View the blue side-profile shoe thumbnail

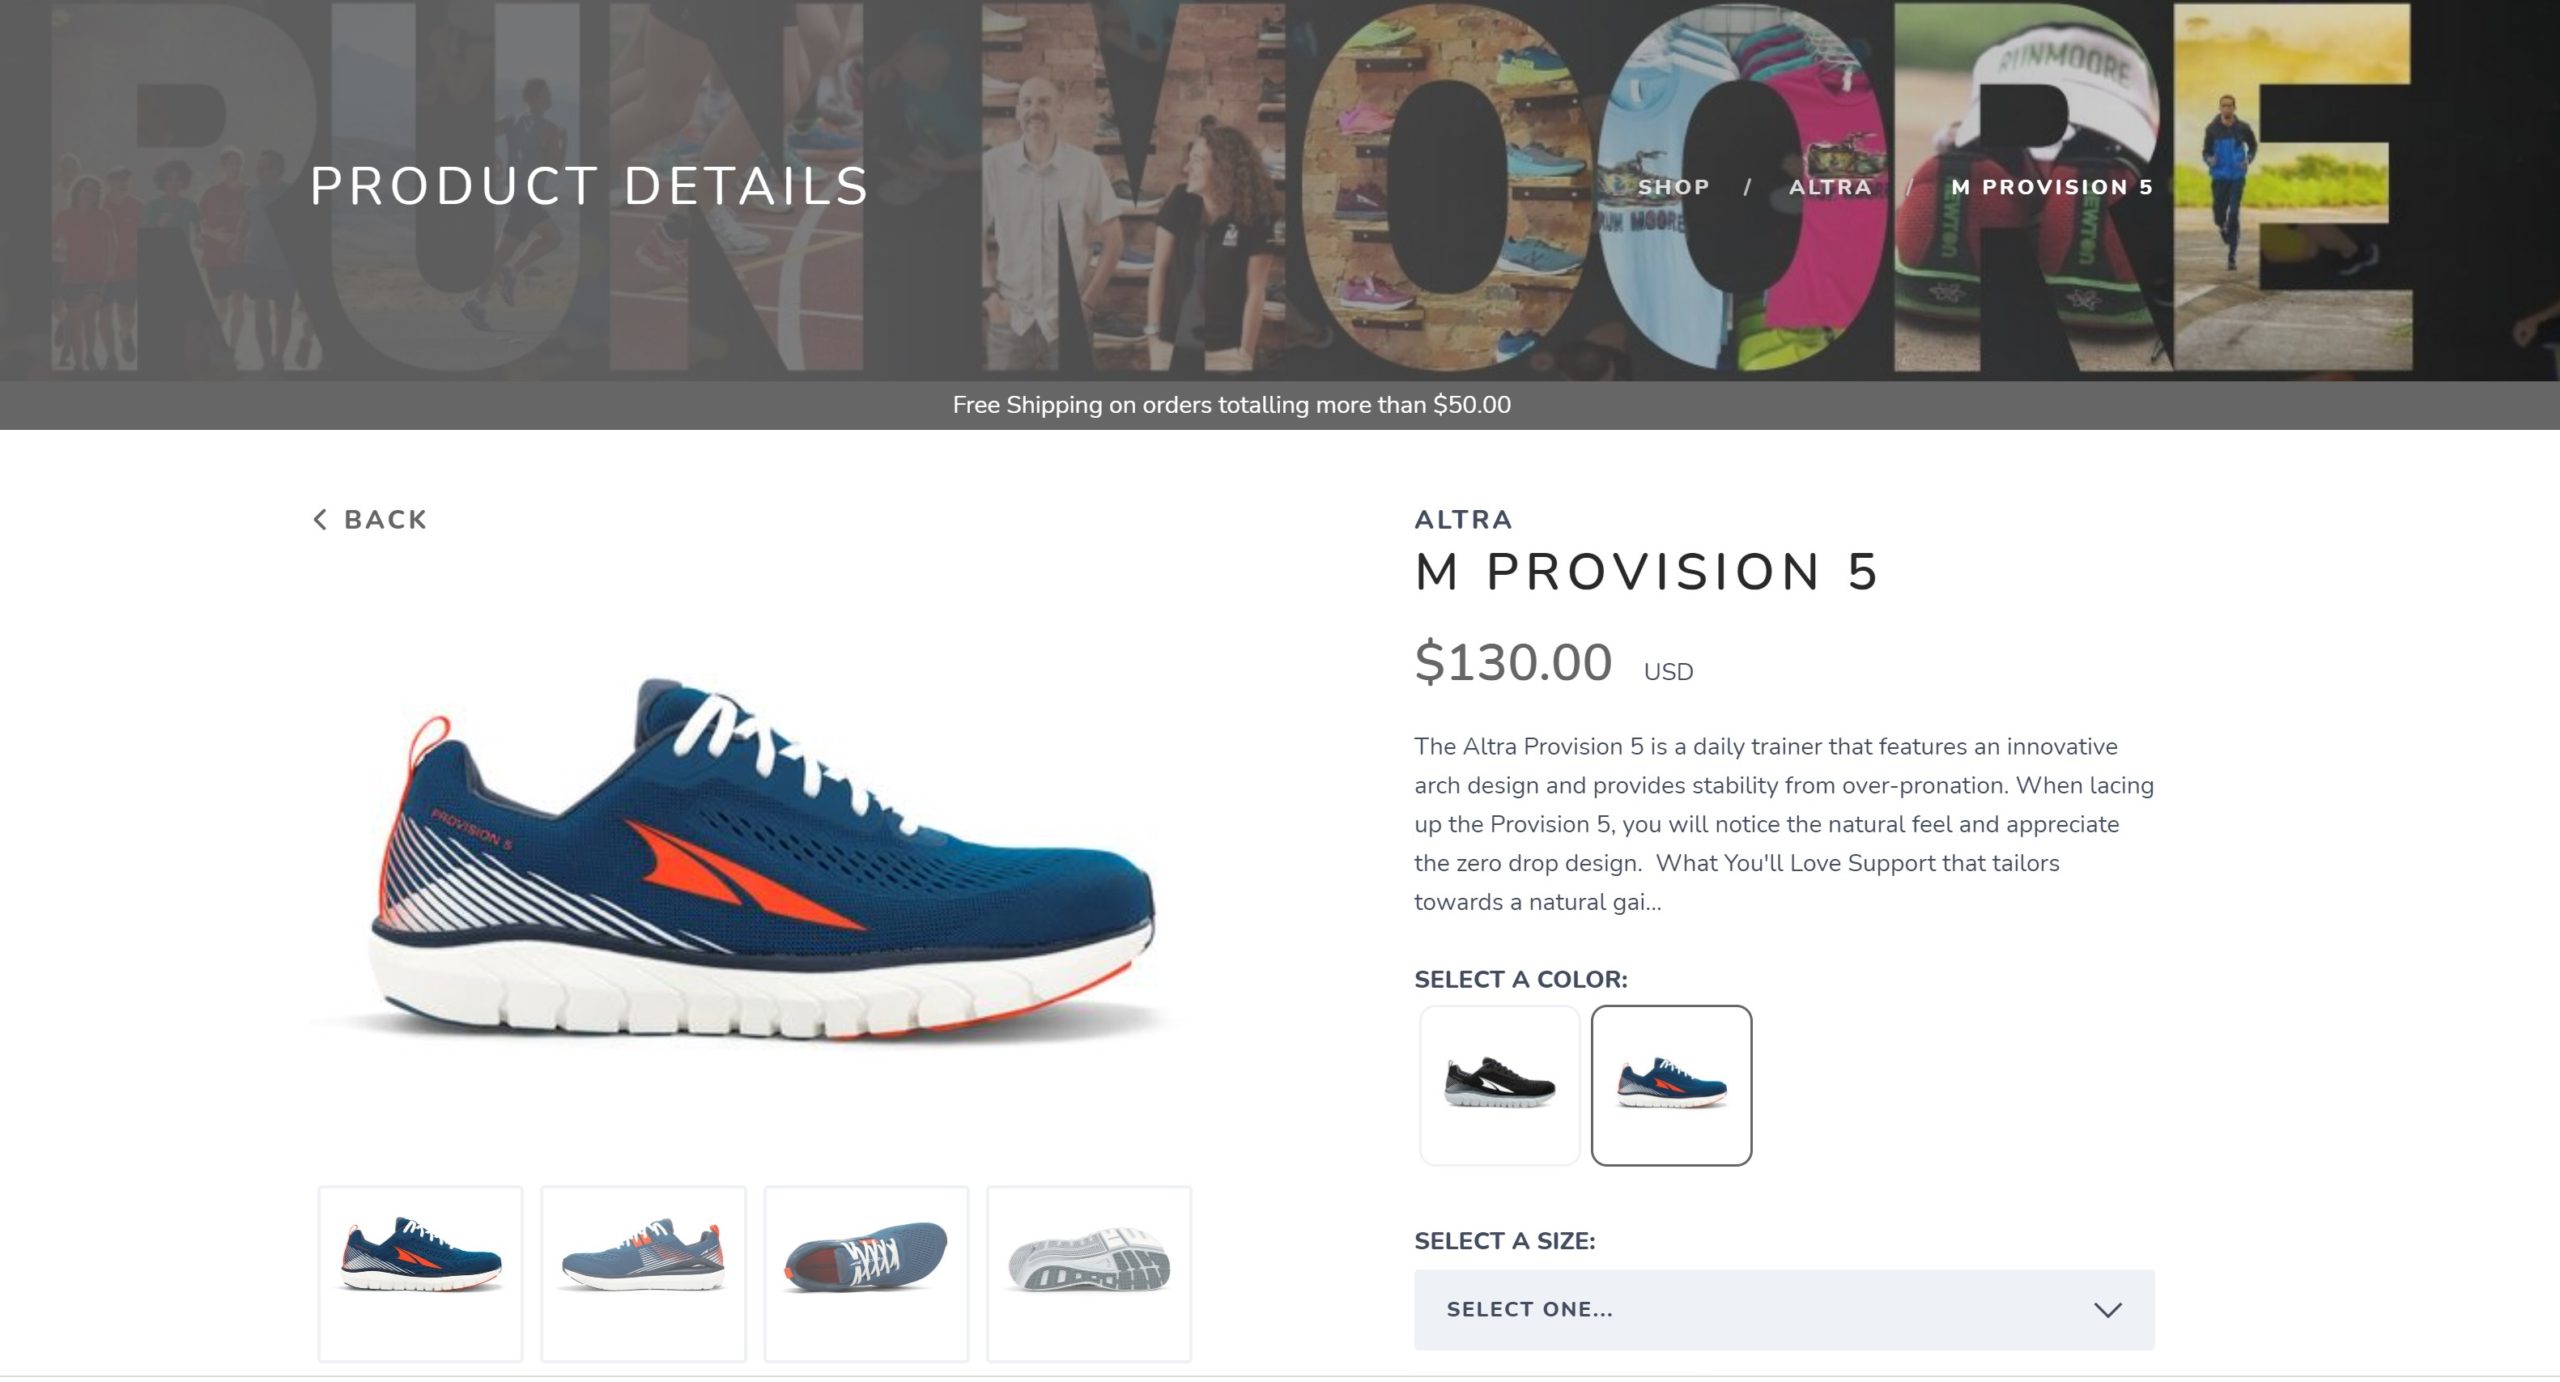pos(420,1274)
